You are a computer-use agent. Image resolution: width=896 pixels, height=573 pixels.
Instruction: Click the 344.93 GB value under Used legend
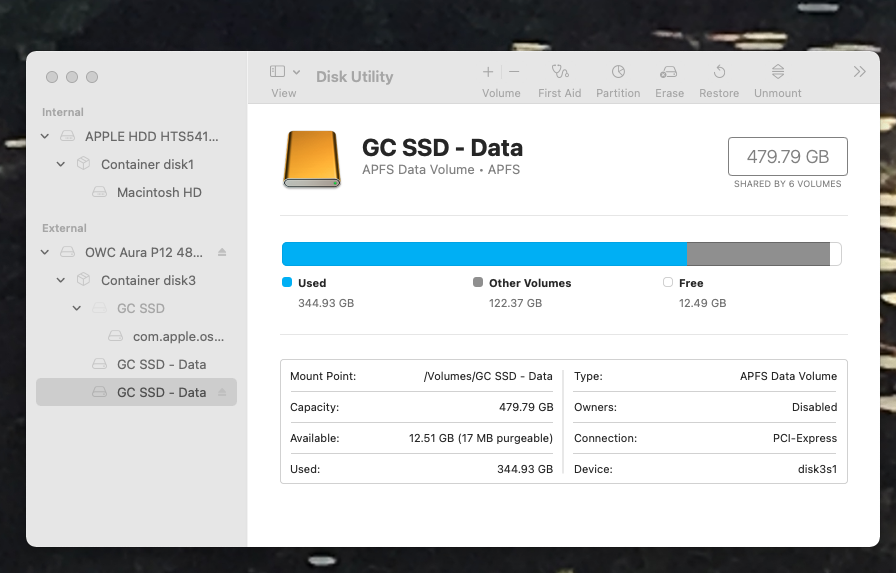326,303
